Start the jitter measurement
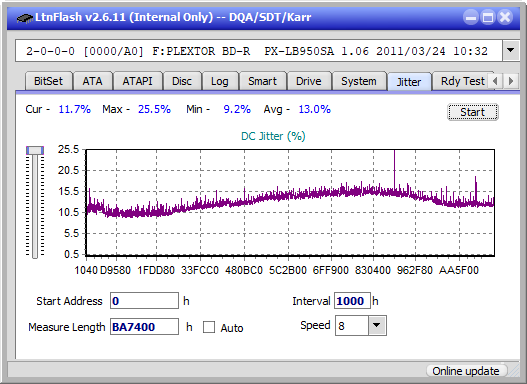 coord(473,112)
